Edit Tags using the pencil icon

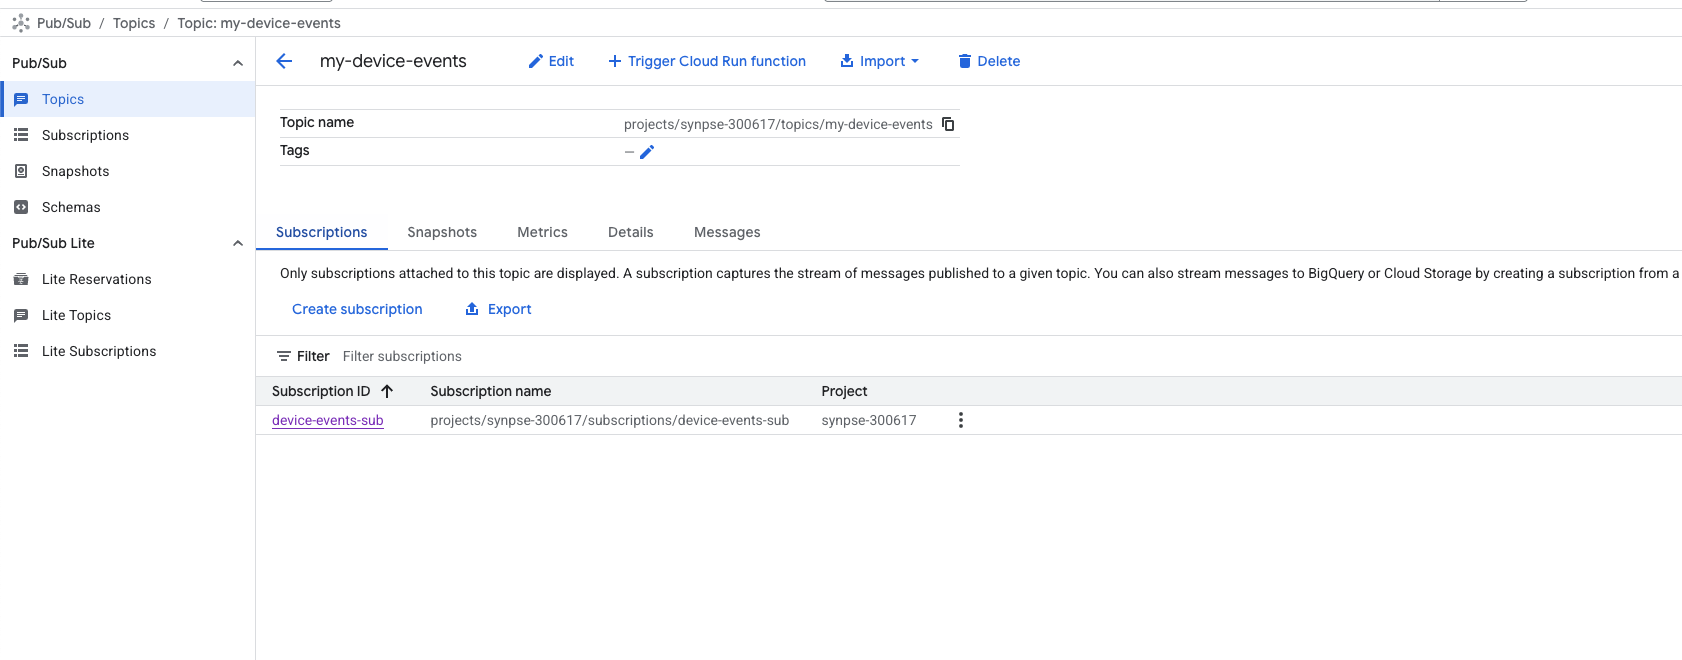click(647, 152)
